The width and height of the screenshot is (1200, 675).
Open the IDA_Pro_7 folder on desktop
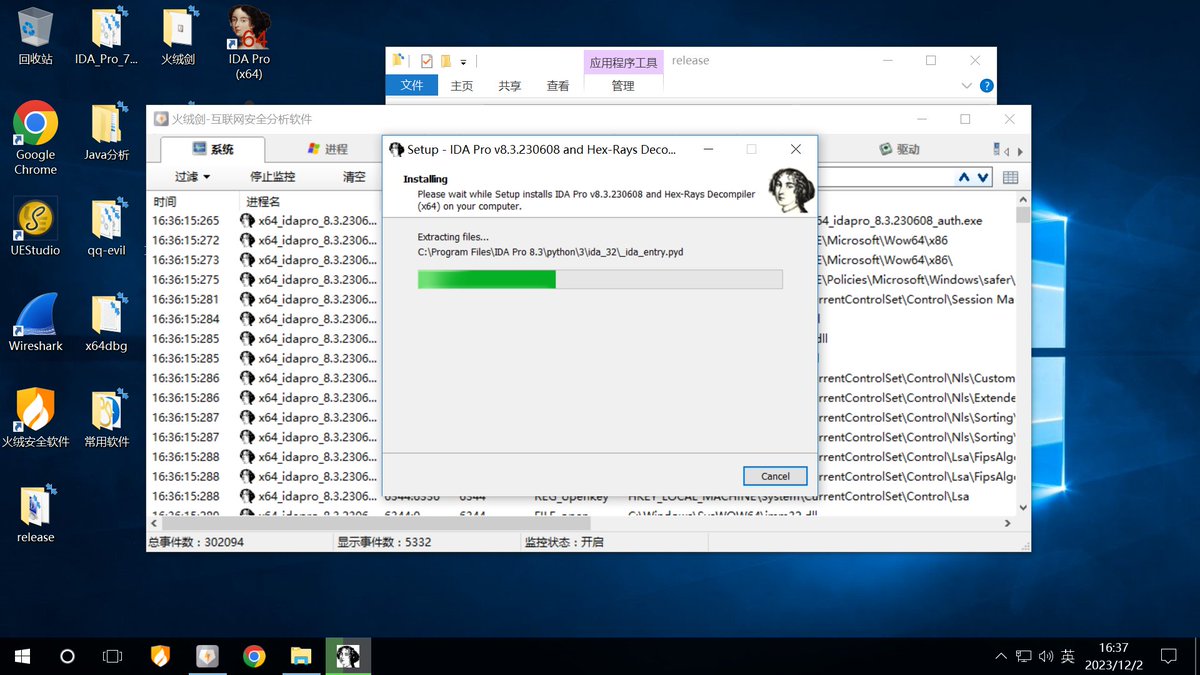tap(106, 37)
